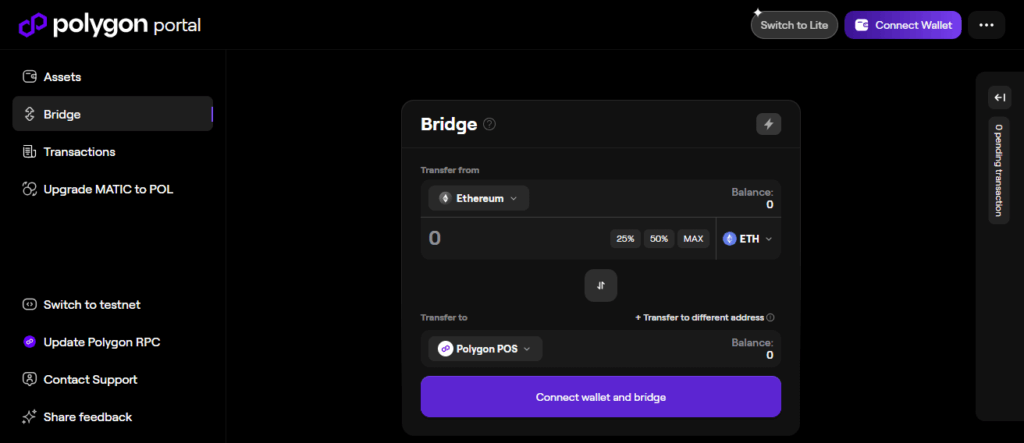Click the Bridge help question mark icon
This screenshot has width=1024, height=443.
(x=489, y=124)
